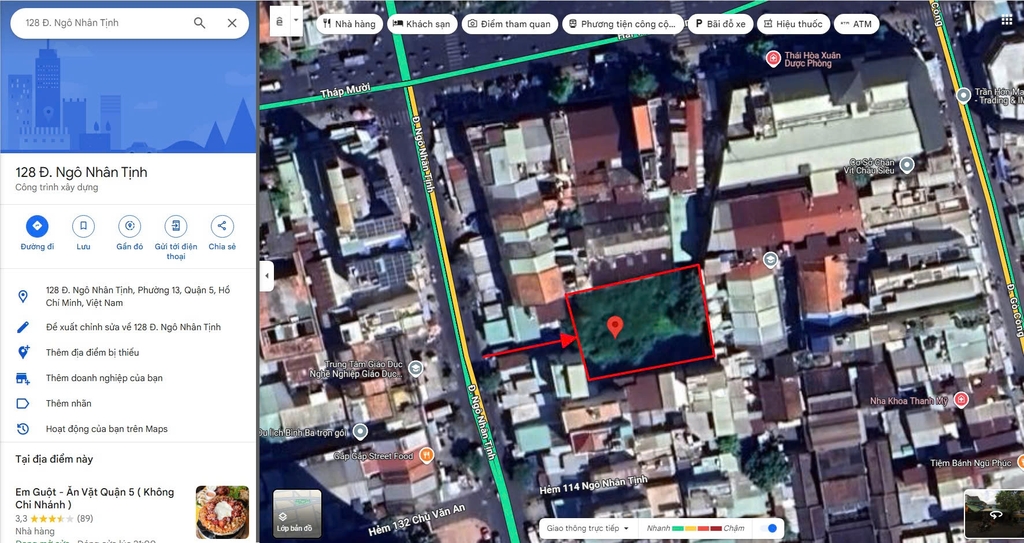Select the Hiệu thuốc filter chip
This screenshot has height=543, width=1024.
coord(793,24)
